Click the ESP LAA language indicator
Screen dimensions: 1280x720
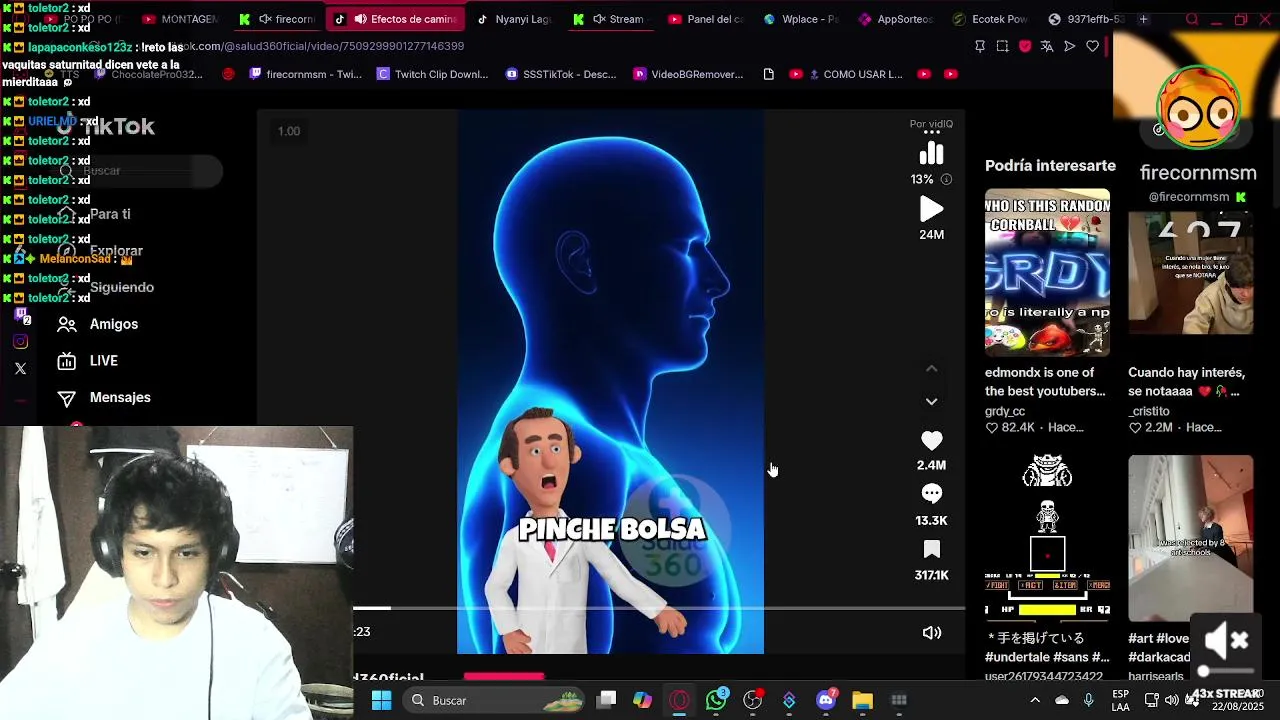pos(1121,701)
